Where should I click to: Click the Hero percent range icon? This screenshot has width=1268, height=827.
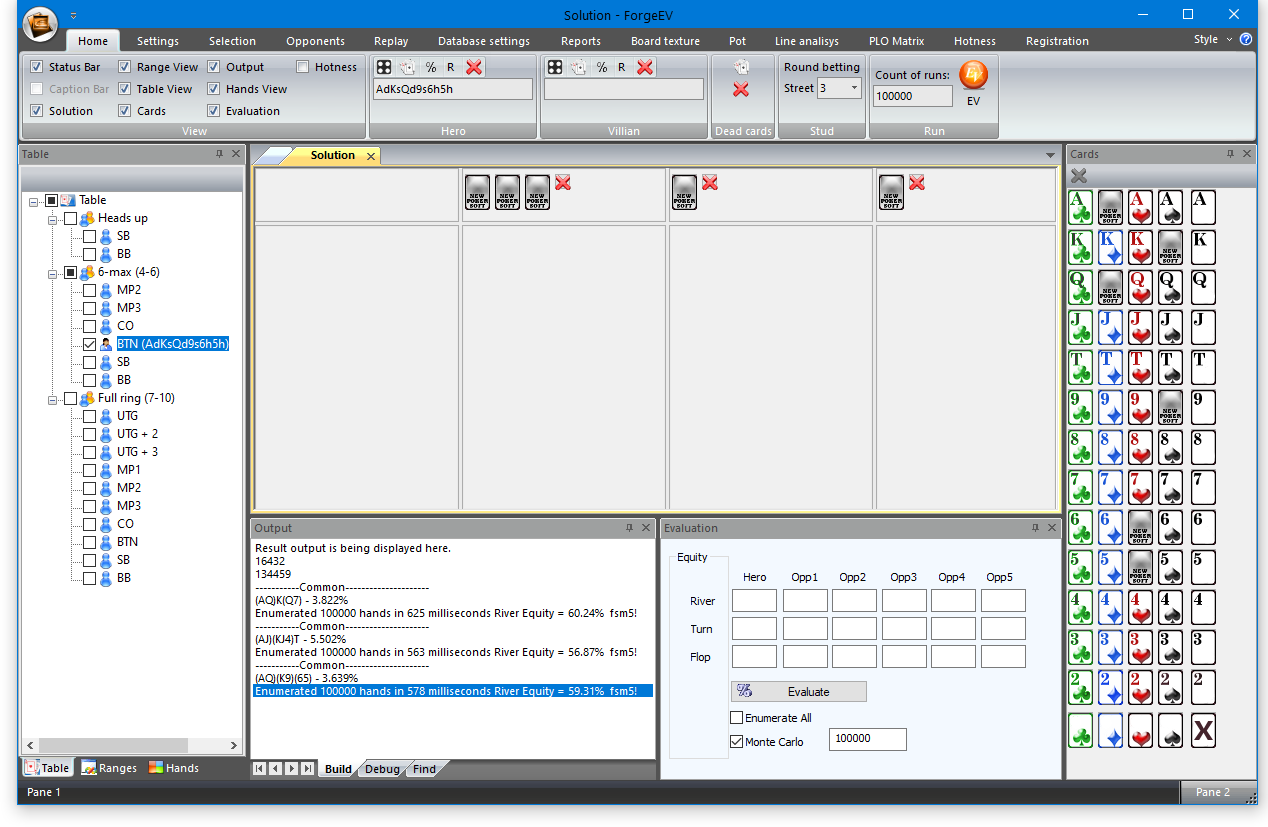431,67
